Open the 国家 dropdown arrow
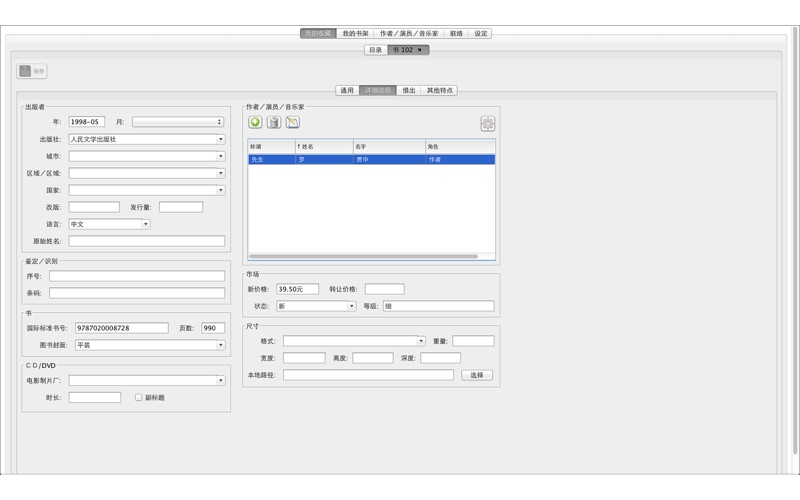Image resolution: width=800 pixels, height=500 pixels. pyautogui.click(x=221, y=190)
